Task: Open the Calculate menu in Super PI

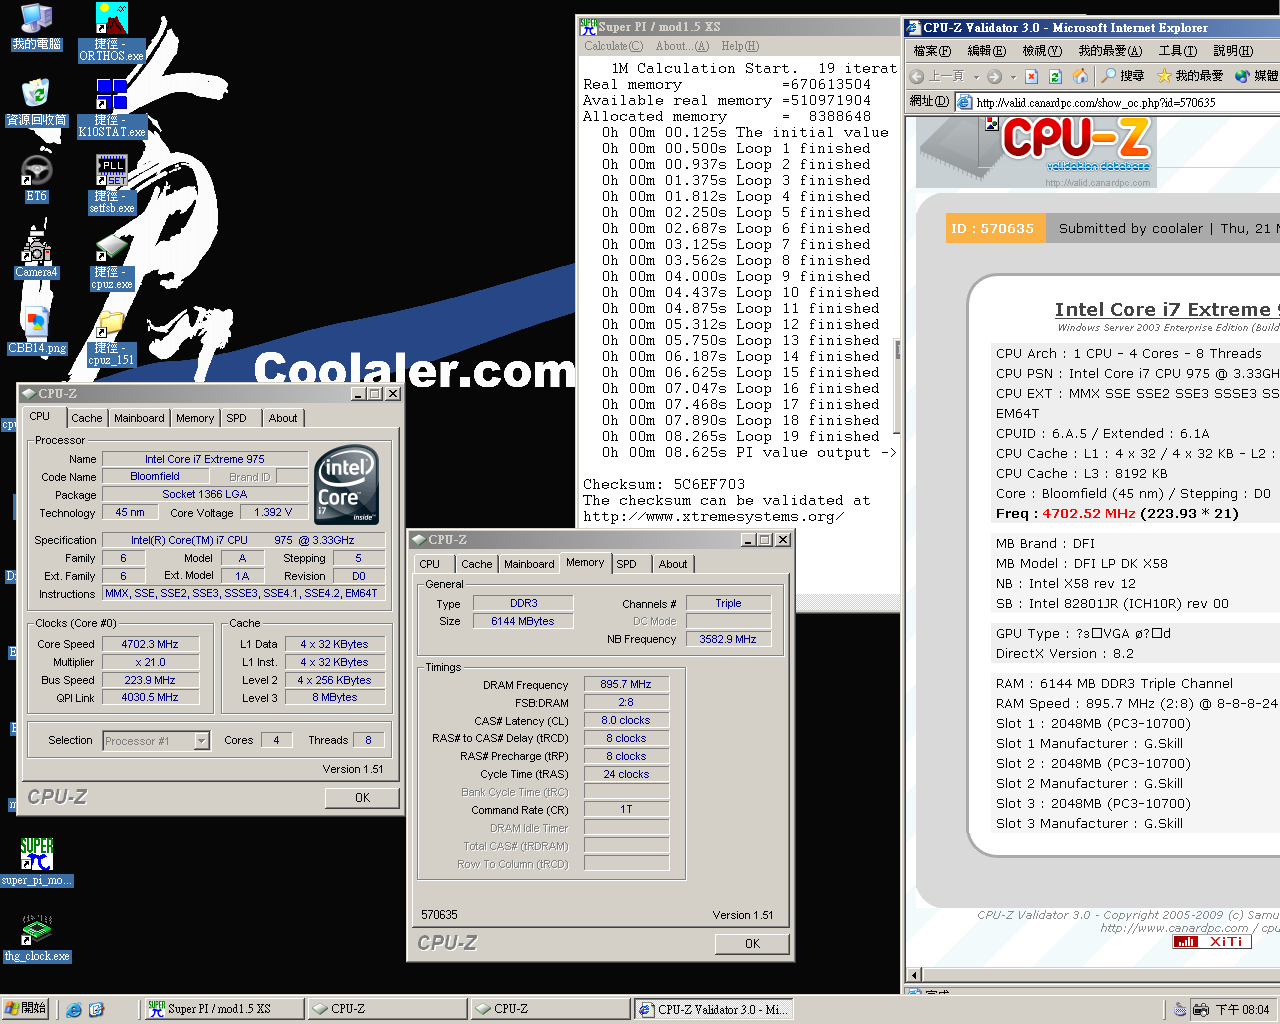Action: 613,46
